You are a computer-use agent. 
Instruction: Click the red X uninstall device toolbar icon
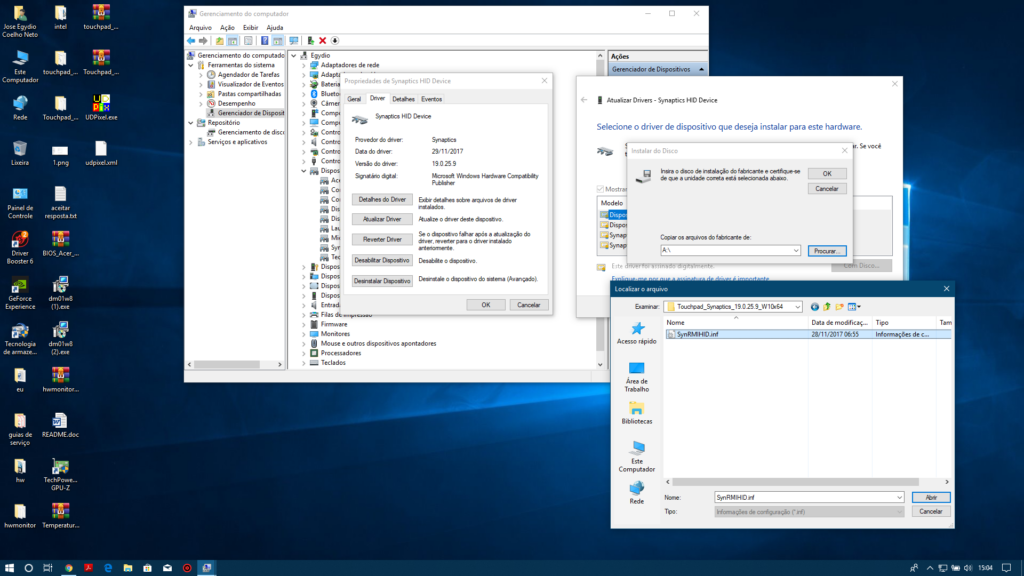click(322, 41)
